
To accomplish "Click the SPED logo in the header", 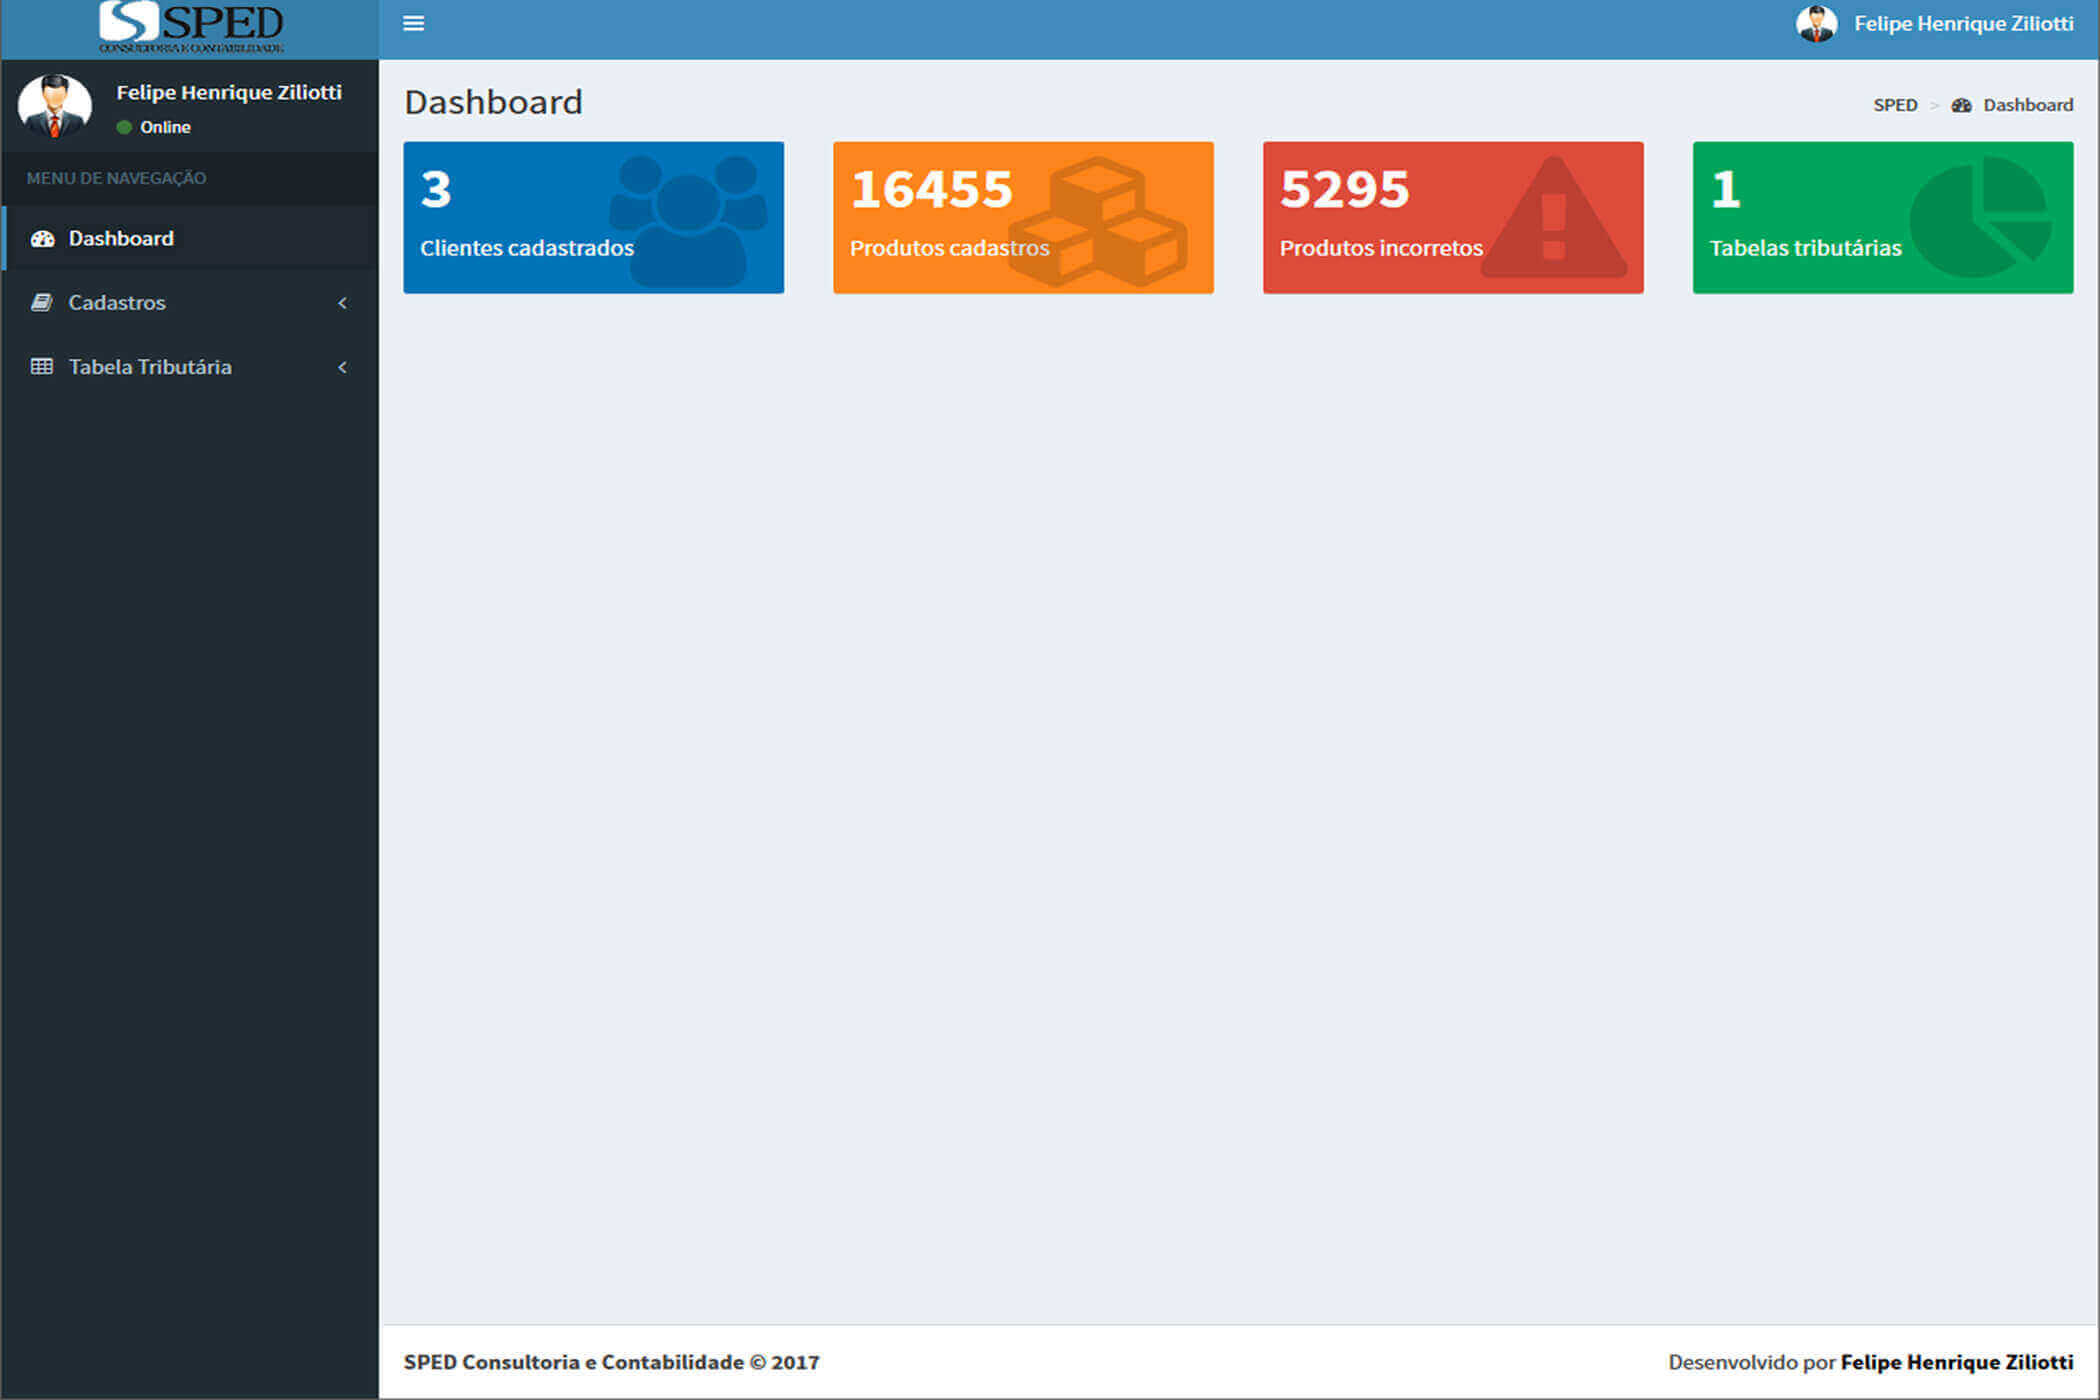I will 191,27.
